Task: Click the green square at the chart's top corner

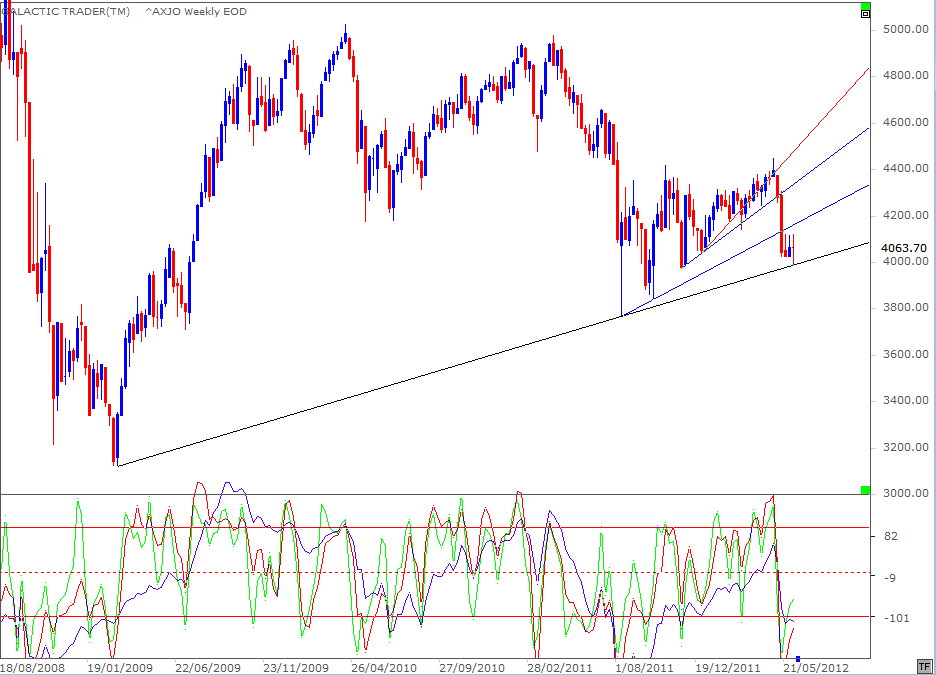Action: click(866, 6)
